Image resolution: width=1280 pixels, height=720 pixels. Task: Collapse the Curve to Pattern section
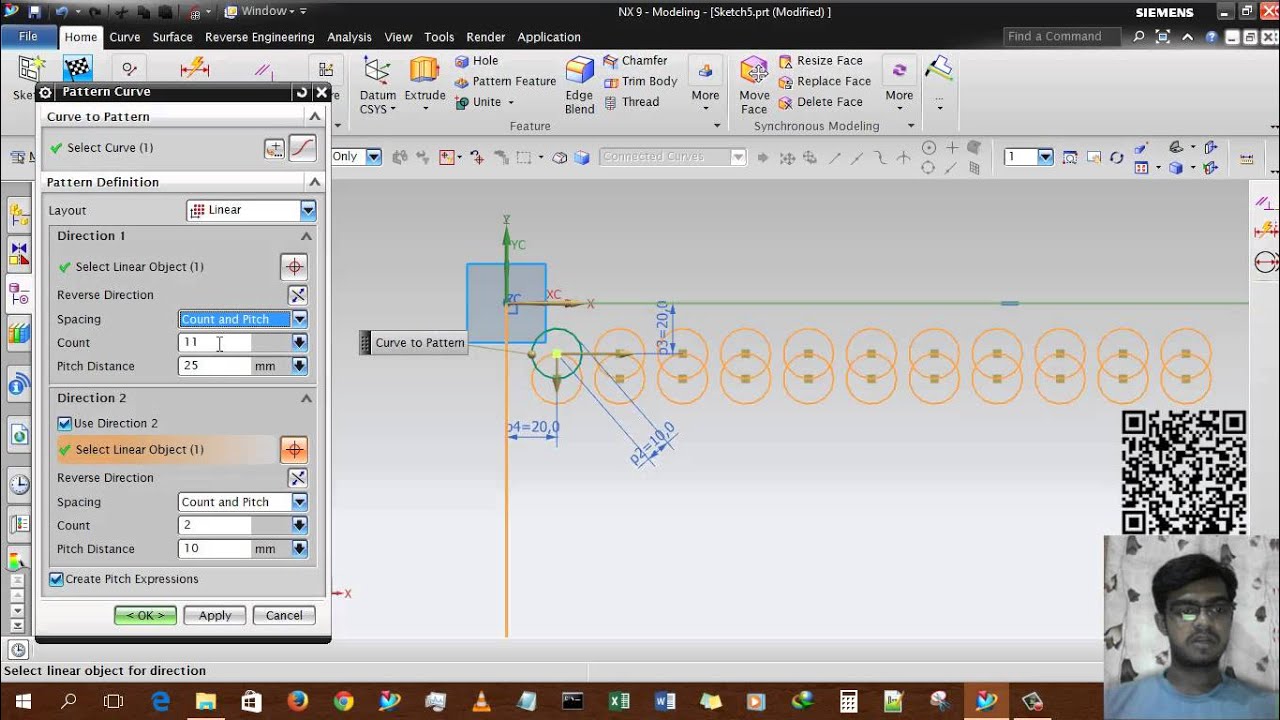(x=314, y=117)
